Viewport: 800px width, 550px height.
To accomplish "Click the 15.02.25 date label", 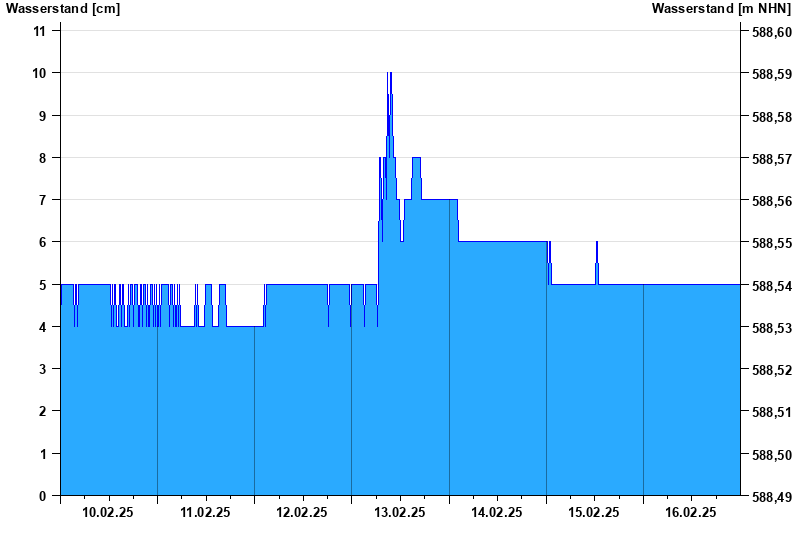I will (x=594, y=513).
